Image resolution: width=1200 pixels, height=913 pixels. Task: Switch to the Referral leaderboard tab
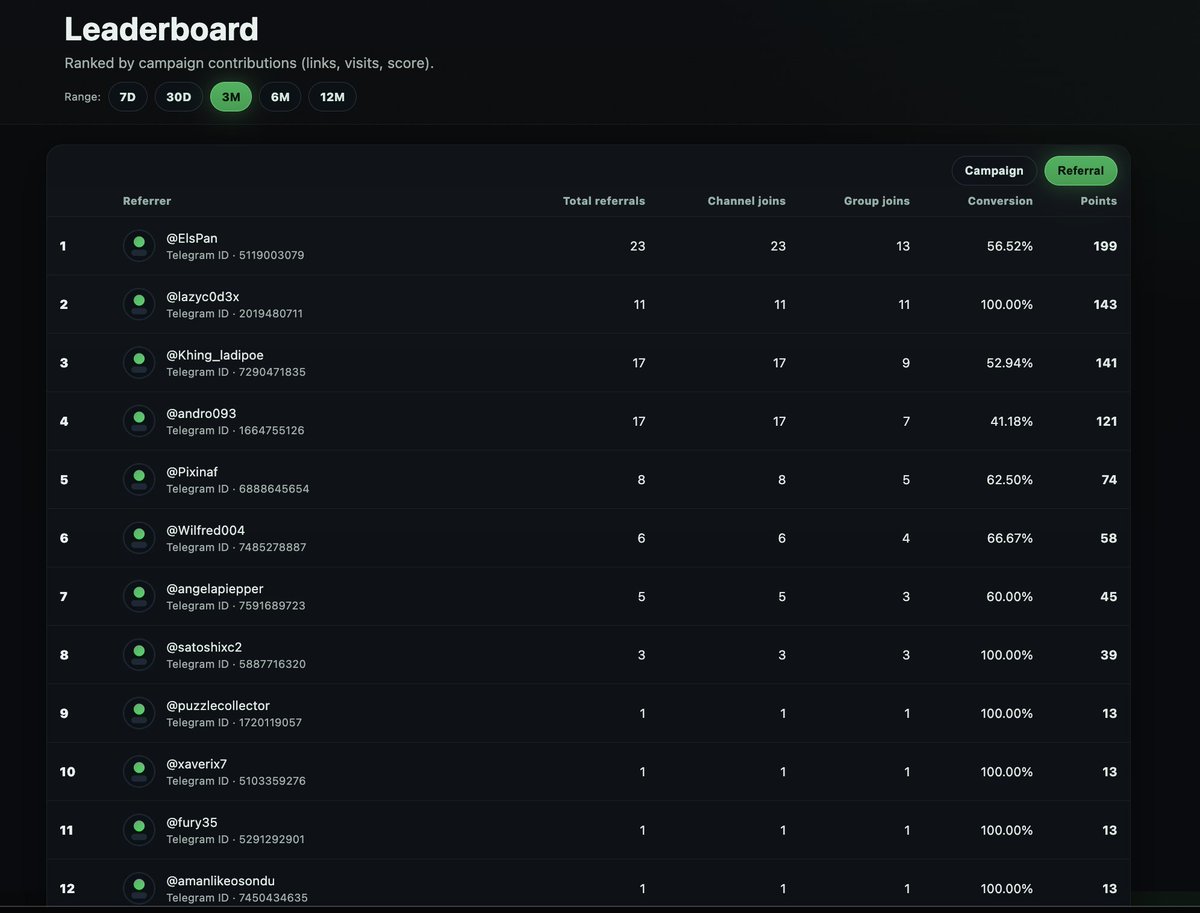pyautogui.click(x=1081, y=171)
